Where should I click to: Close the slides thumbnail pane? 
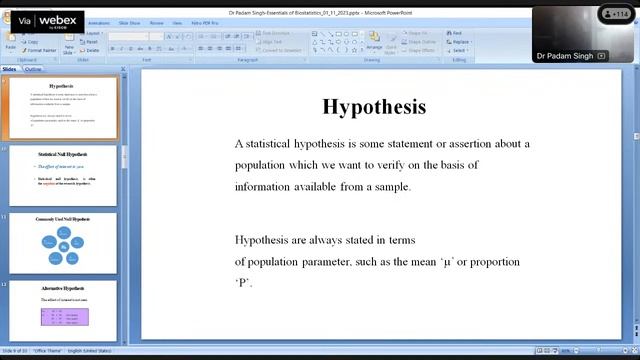(x=123, y=69)
